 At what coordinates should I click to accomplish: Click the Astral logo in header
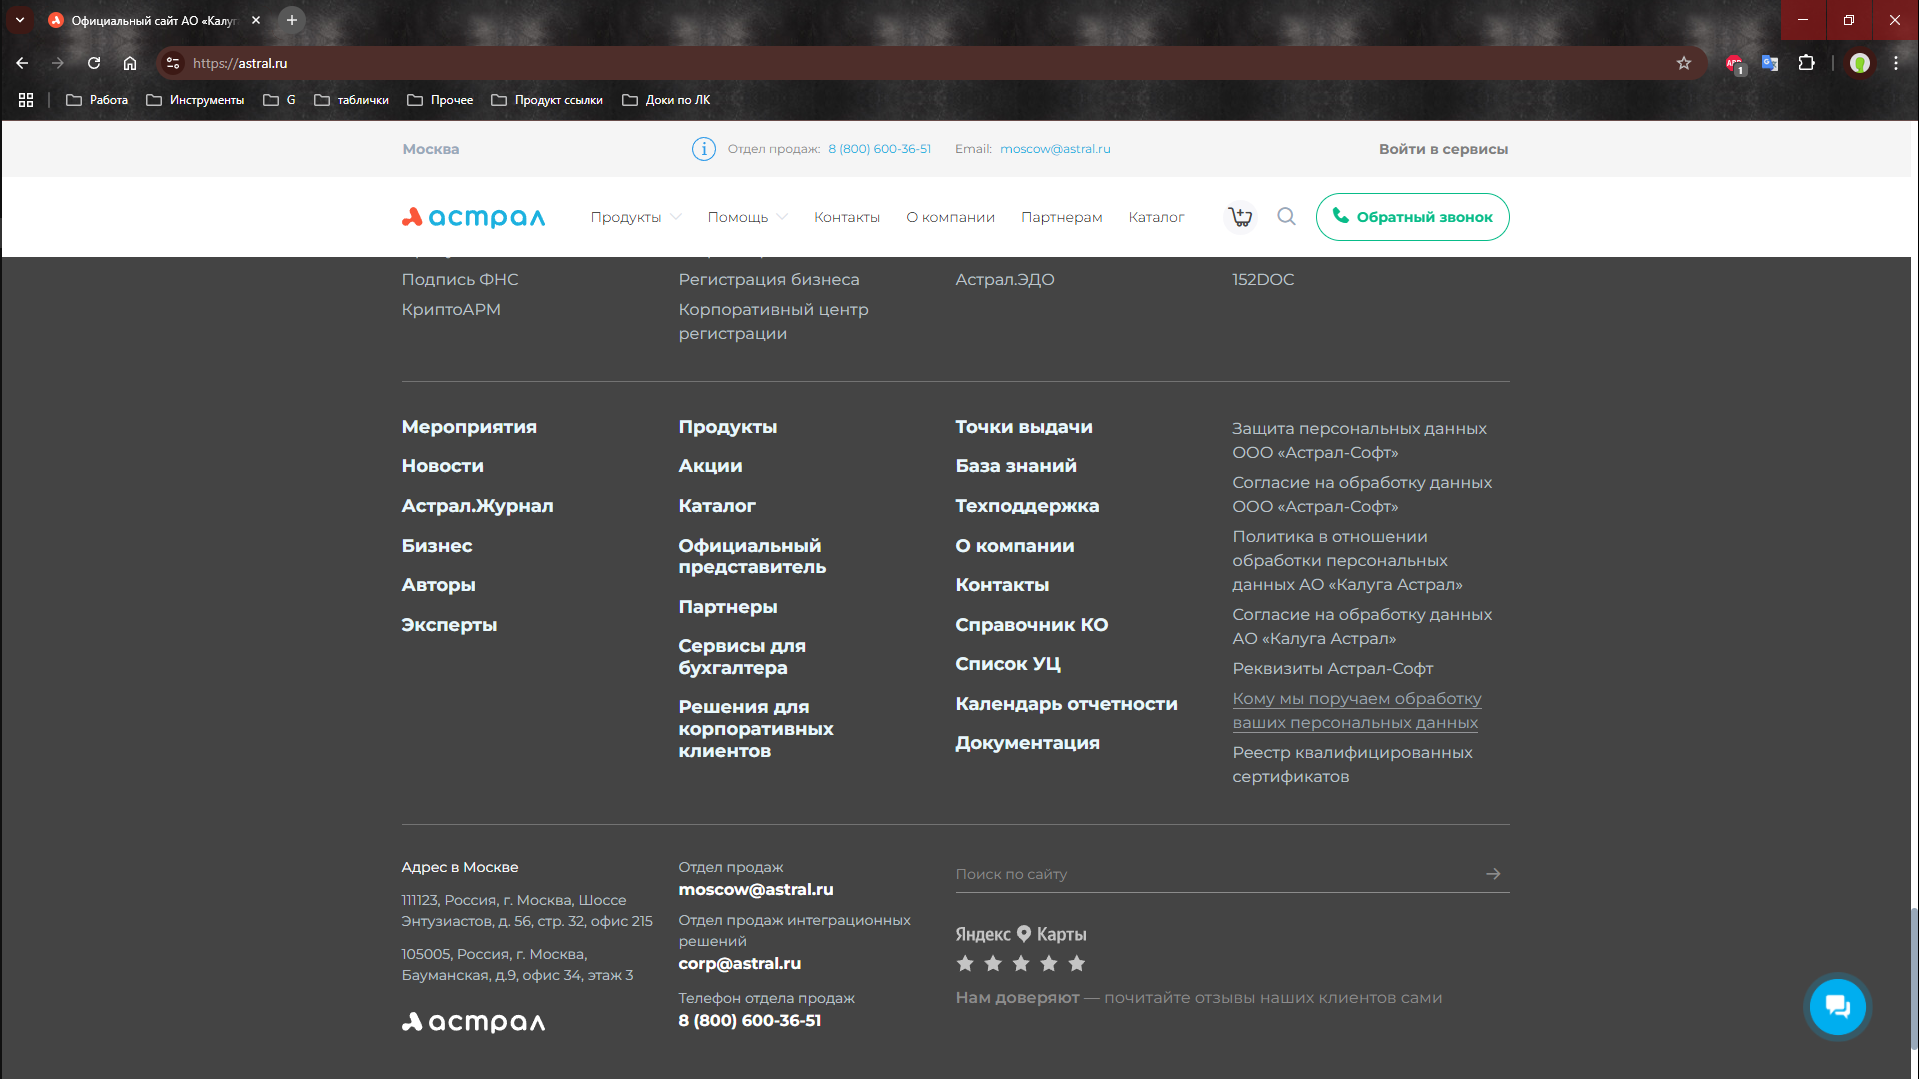tap(474, 217)
